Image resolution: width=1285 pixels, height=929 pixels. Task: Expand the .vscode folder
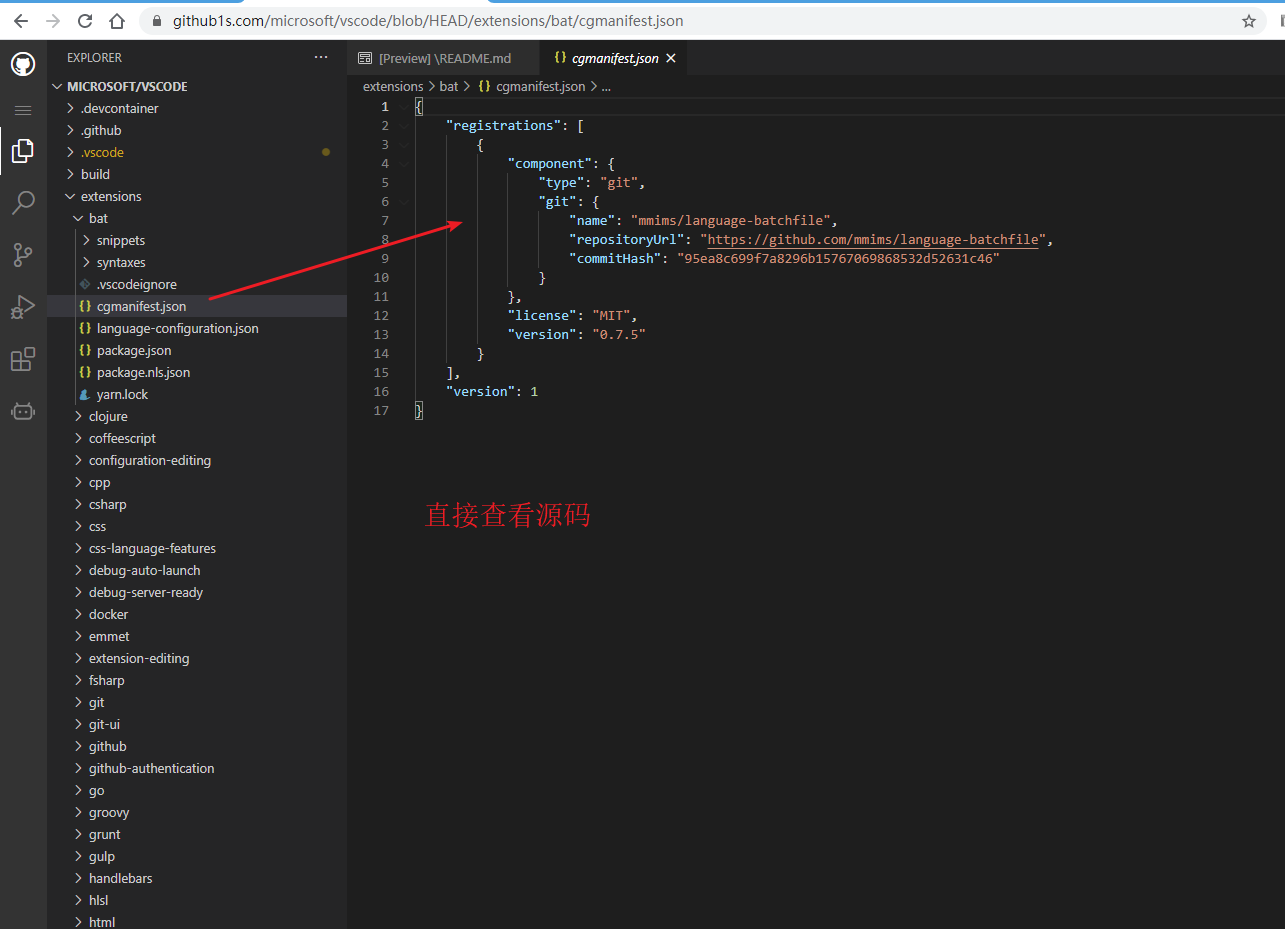(197, 152)
